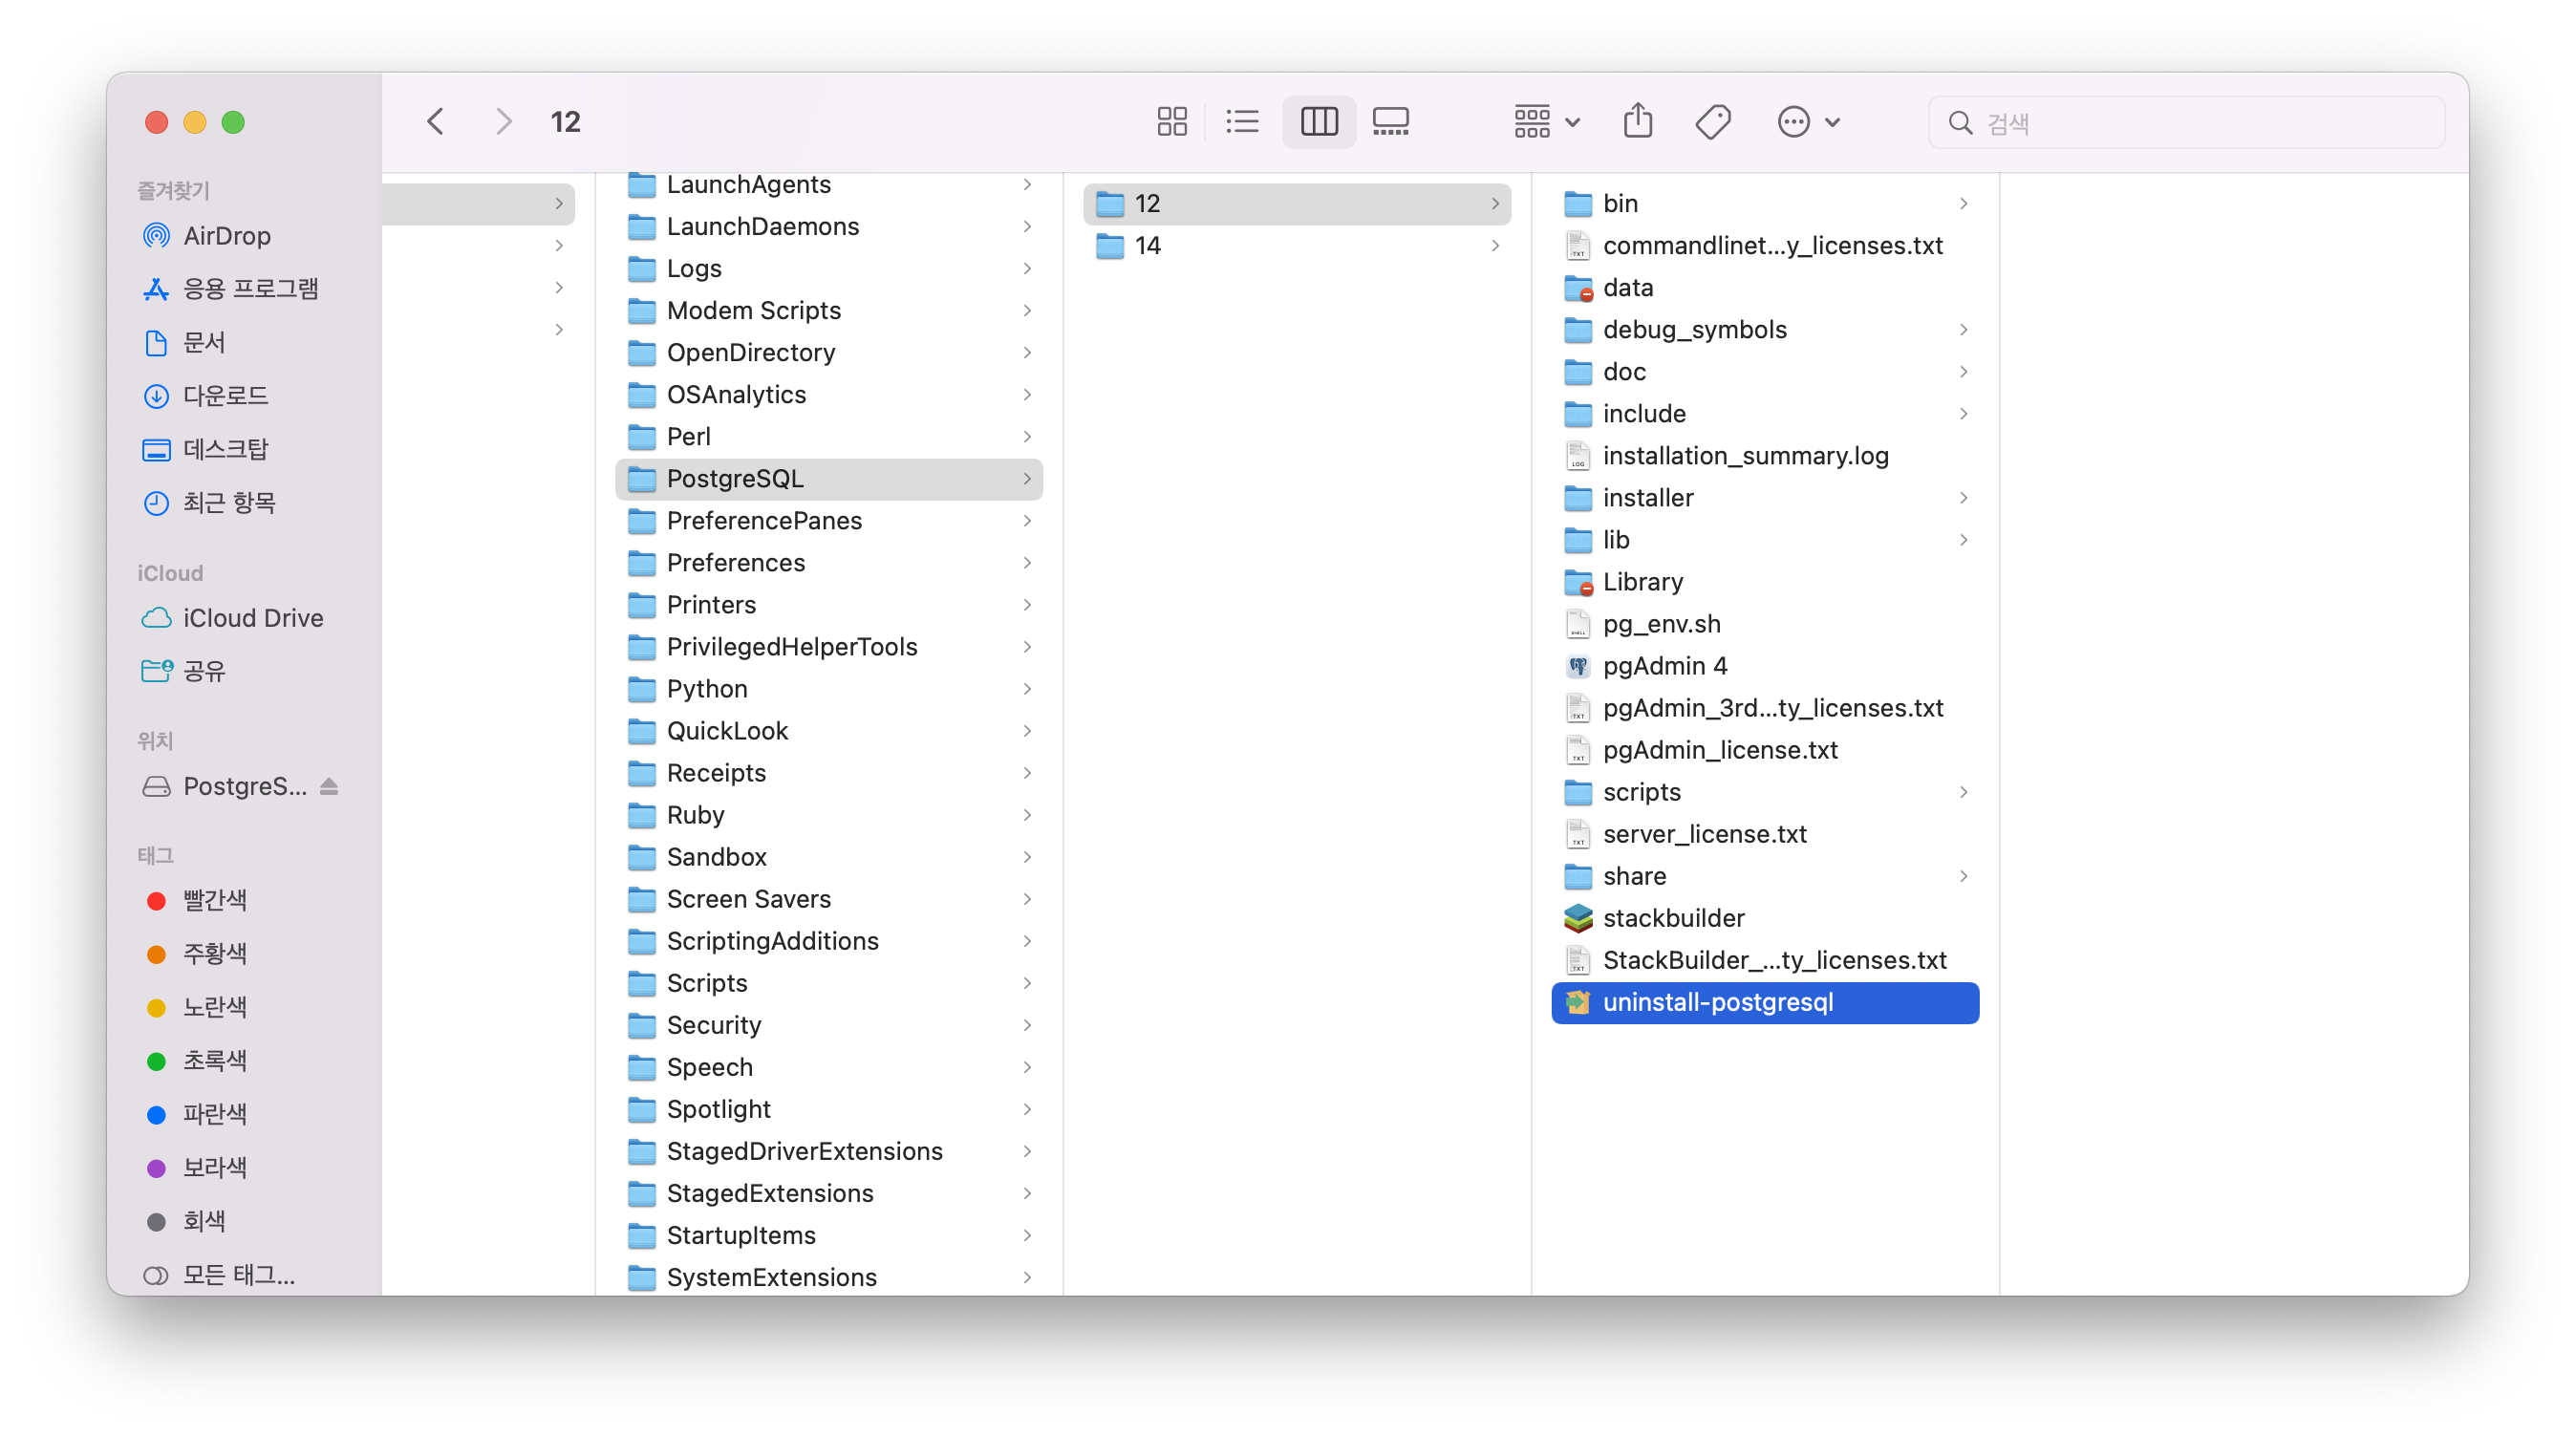
Task: Click the search field
Action: click(2186, 122)
